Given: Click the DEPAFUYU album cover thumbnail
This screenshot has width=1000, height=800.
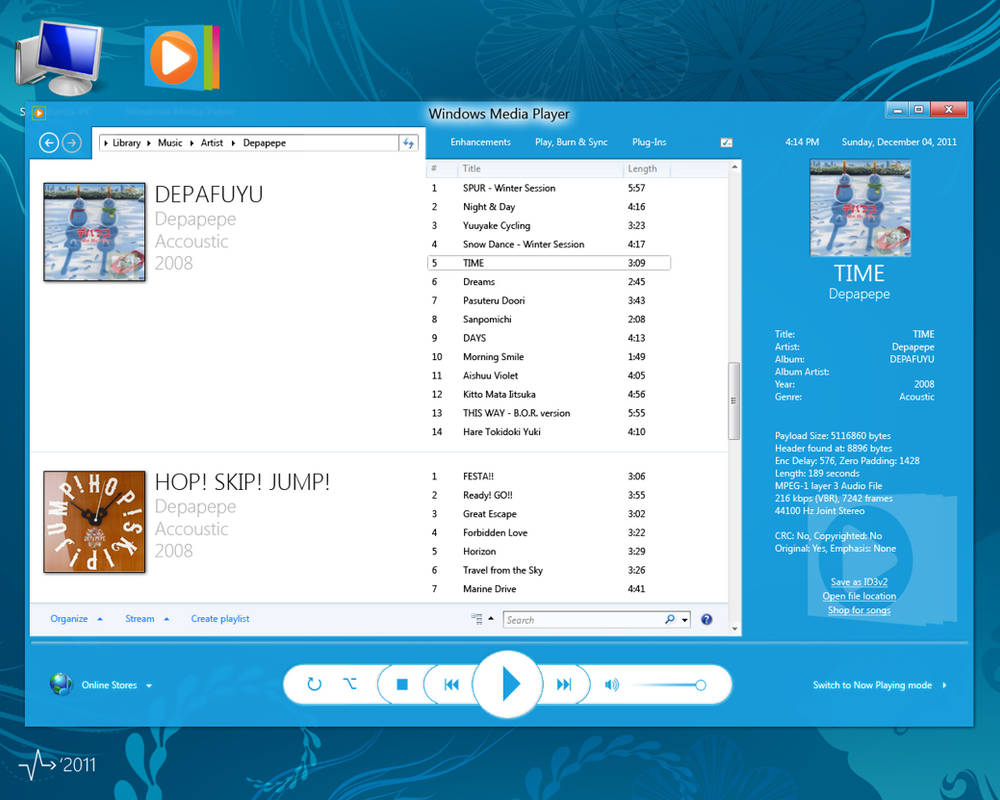Looking at the screenshot, I should (x=94, y=232).
